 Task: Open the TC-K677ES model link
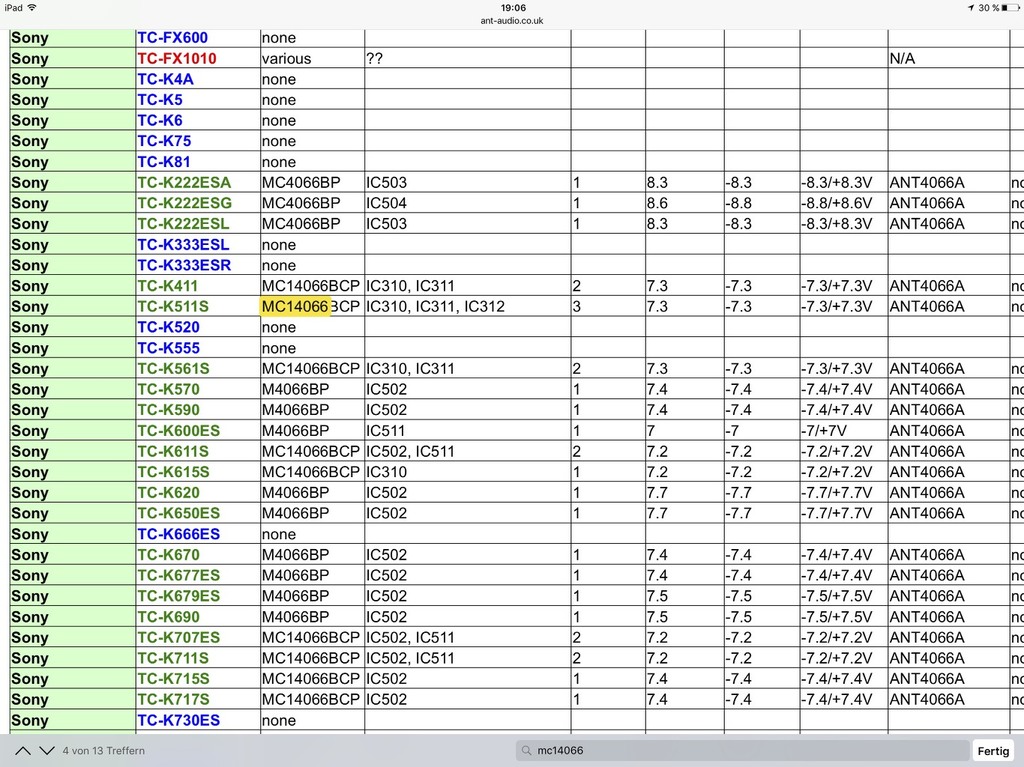pos(178,576)
